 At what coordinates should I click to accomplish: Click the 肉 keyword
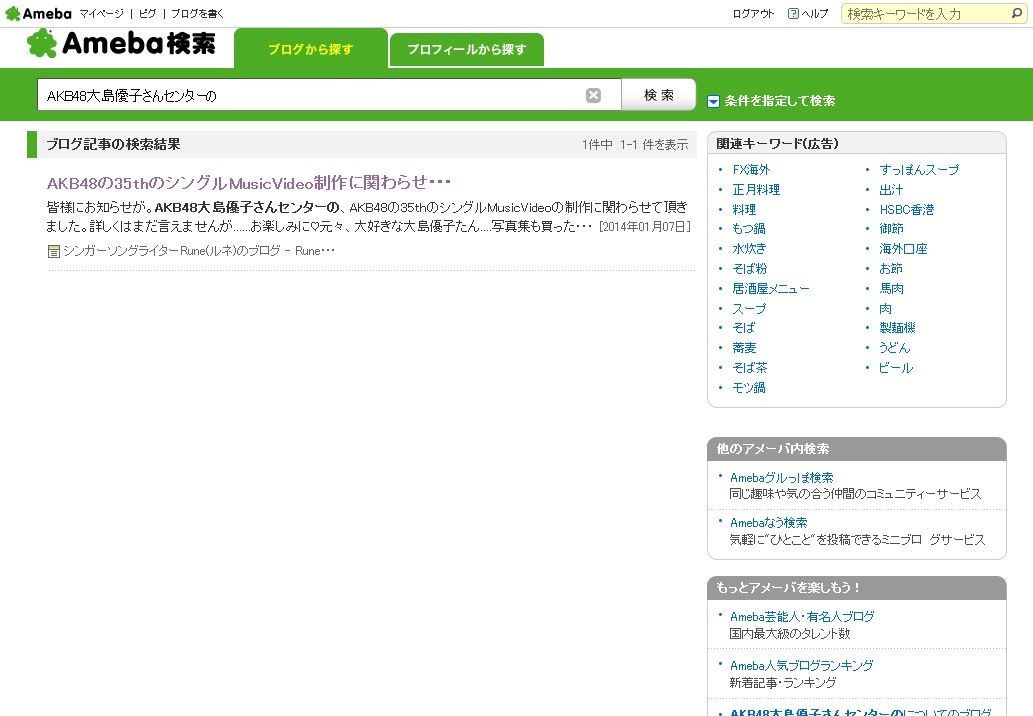pyautogui.click(x=886, y=308)
